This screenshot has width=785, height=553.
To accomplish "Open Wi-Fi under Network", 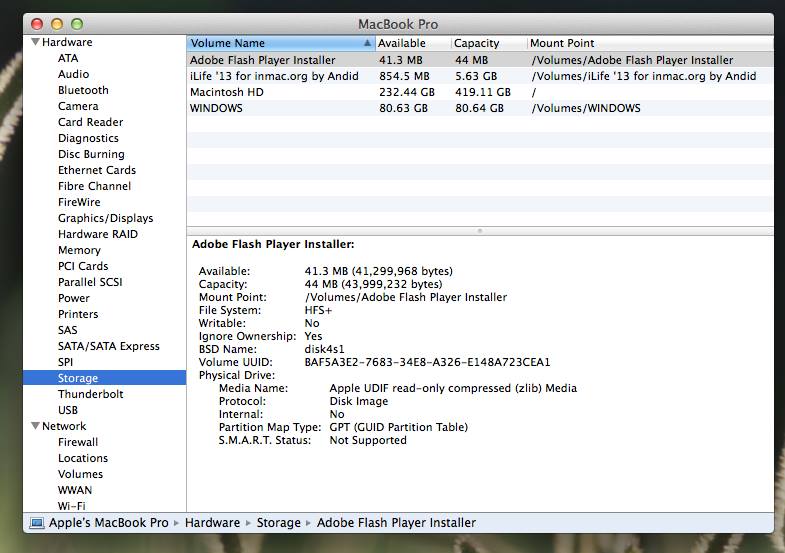I will [x=72, y=506].
